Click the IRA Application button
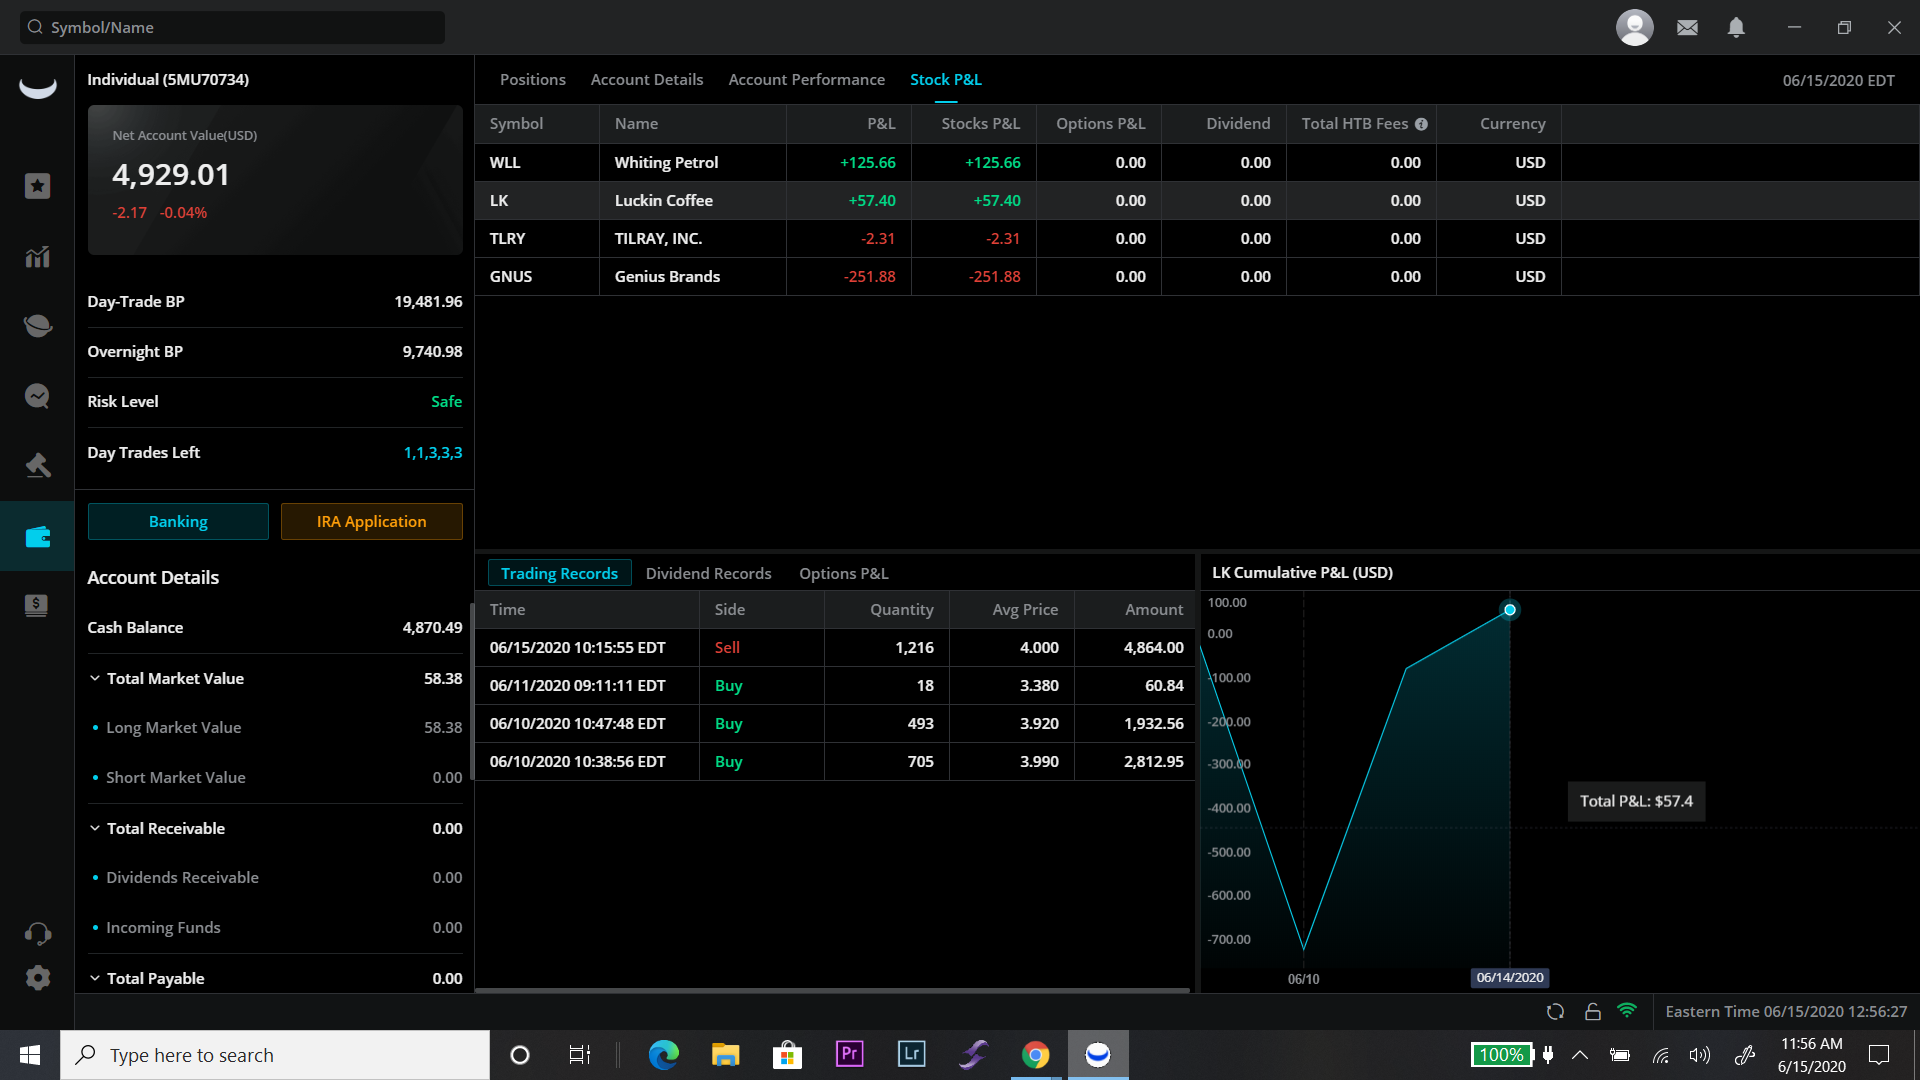The width and height of the screenshot is (1920, 1080). (x=371, y=521)
